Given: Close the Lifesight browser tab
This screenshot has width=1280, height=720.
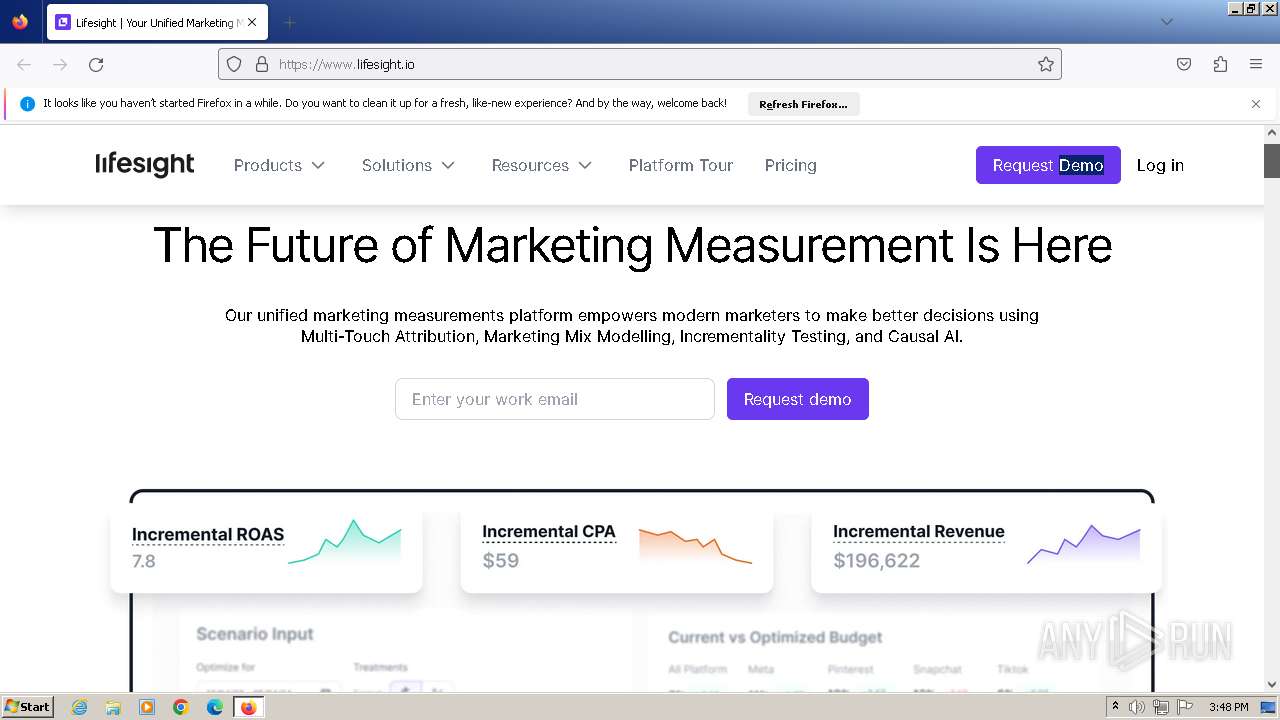Looking at the screenshot, I should (x=252, y=22).
